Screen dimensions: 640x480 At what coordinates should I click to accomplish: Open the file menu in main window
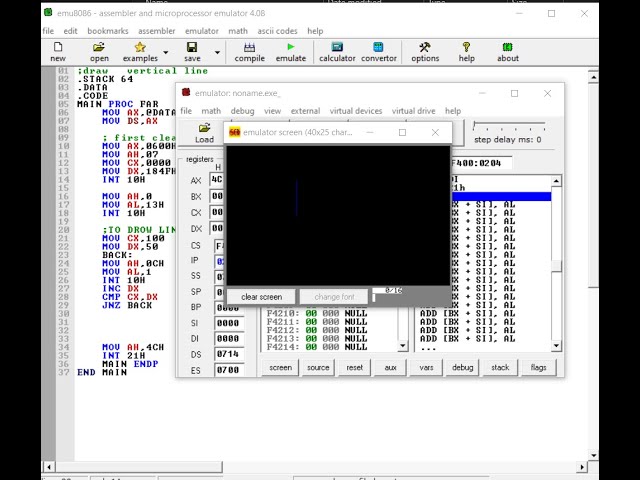(48, 31)
